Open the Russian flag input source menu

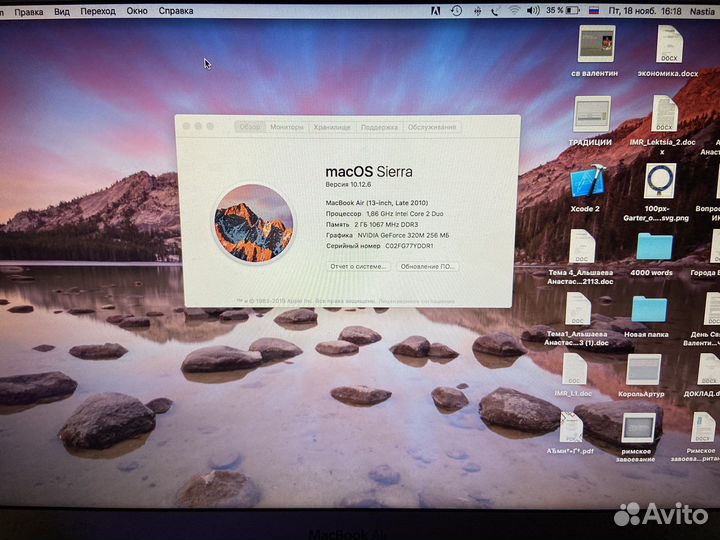[594, 11]
